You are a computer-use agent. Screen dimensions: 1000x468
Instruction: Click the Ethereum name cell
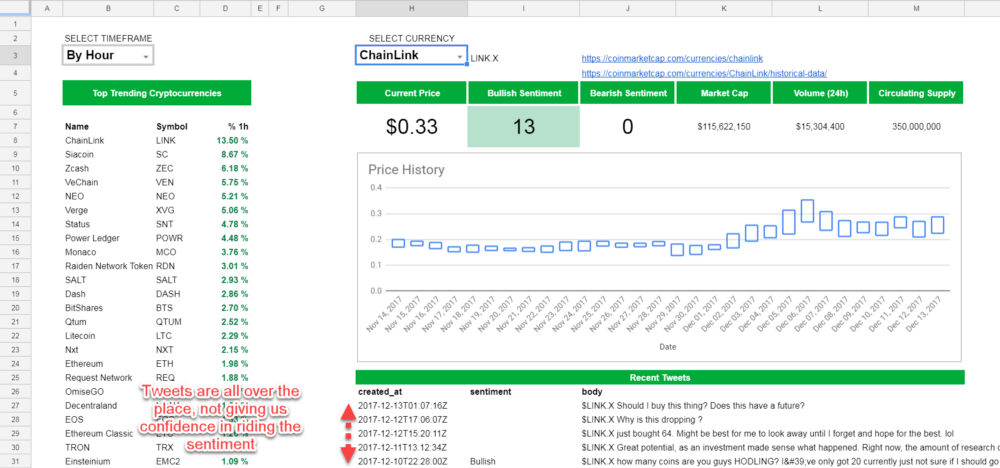click(84, 364)
